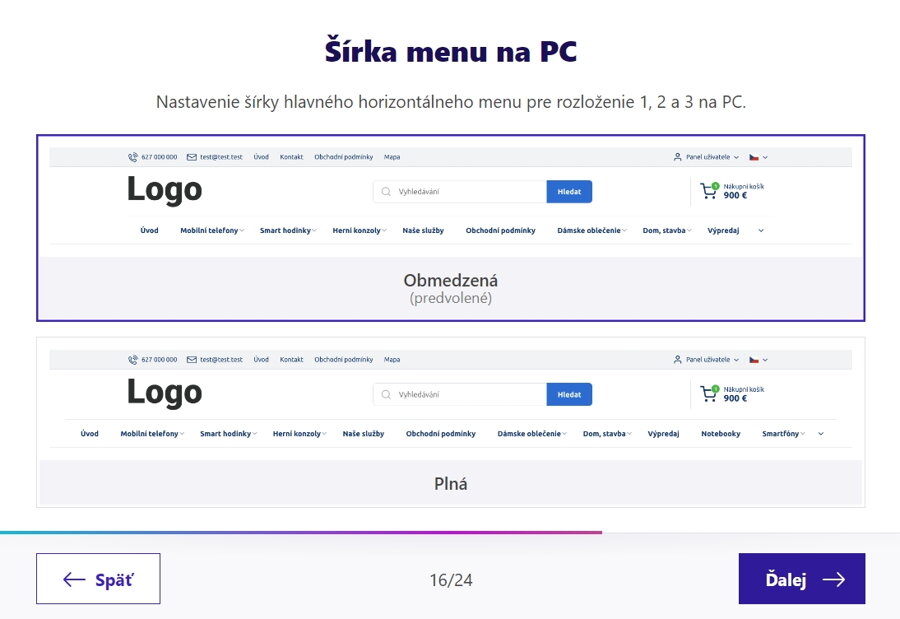
Task: Click the shopping cart icon in the Plná preview
Action: click(x=709, y=393)
